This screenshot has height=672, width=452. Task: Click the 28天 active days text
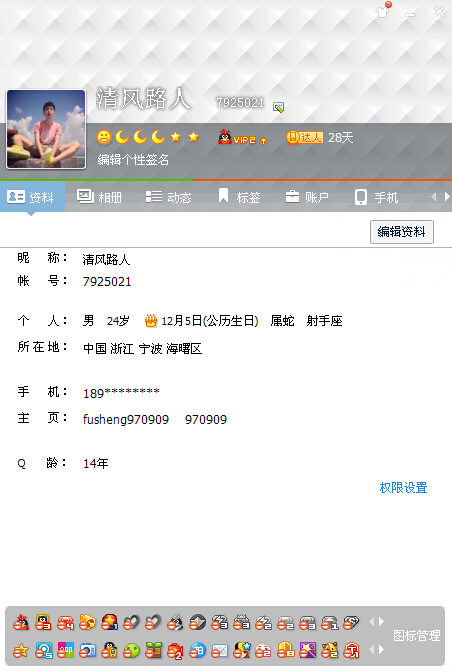coord(341,138)
